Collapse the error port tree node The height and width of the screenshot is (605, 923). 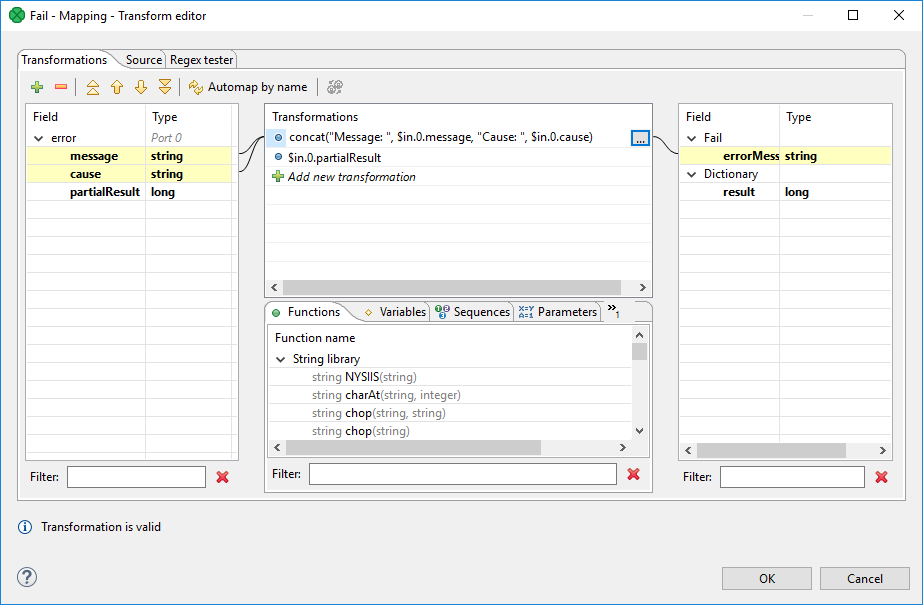(39, 138)
